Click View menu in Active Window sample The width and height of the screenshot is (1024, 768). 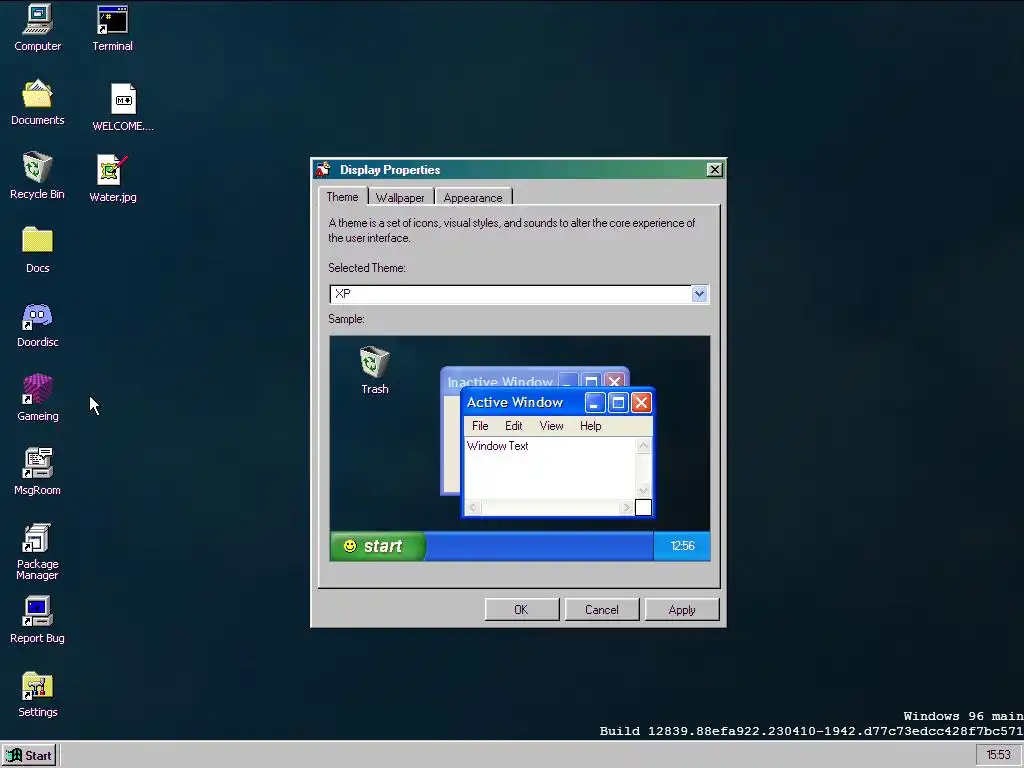coord(551,426)
